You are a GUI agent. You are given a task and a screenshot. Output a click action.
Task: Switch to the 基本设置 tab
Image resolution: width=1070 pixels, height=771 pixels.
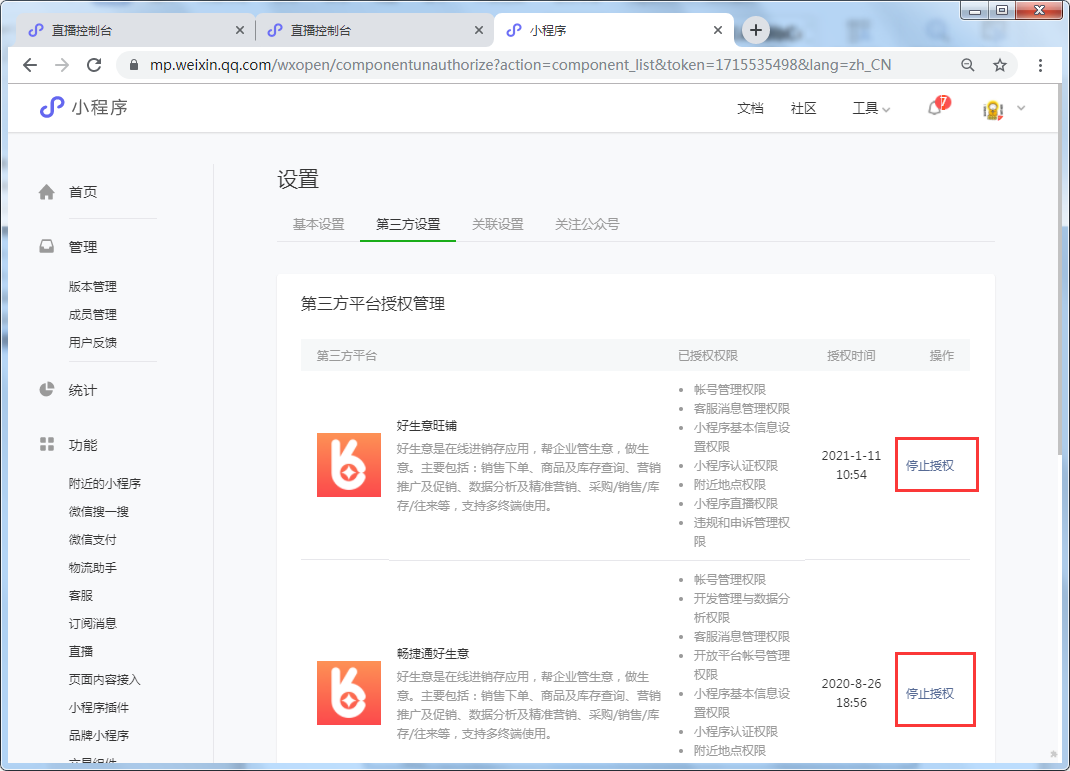(x=319, y=224)
